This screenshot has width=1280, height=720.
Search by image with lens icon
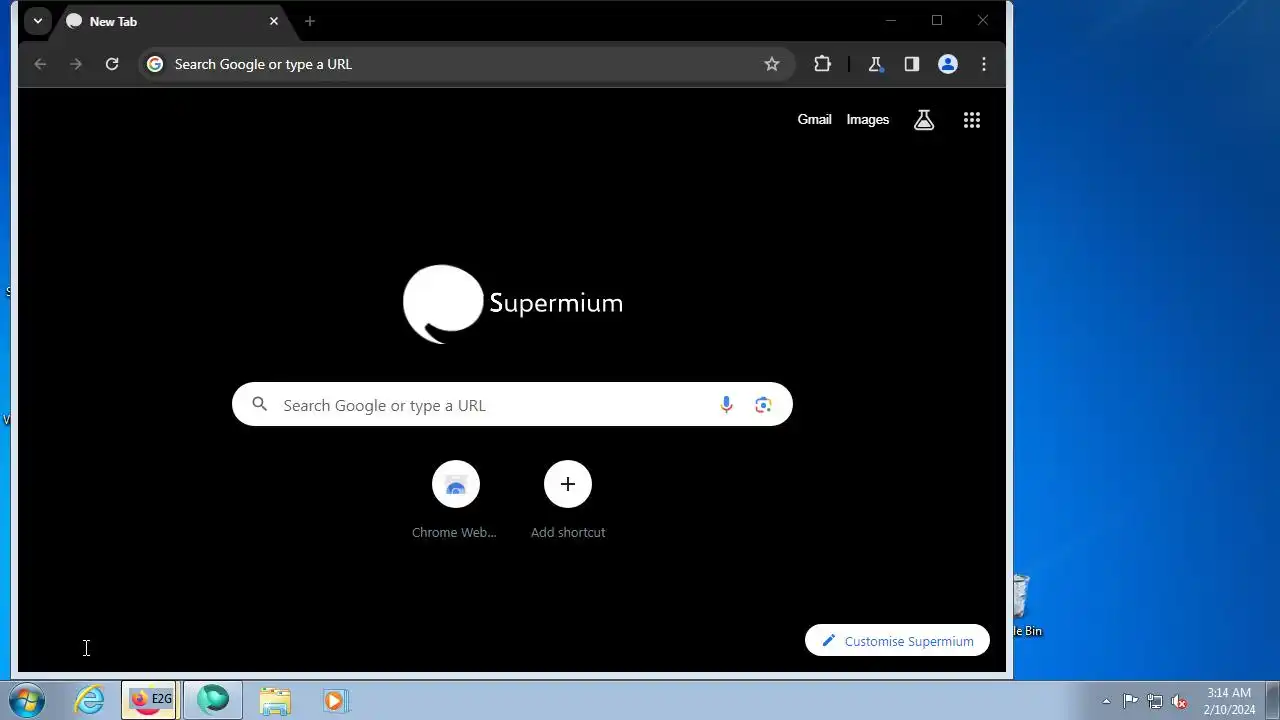click(x=764, y=404)
